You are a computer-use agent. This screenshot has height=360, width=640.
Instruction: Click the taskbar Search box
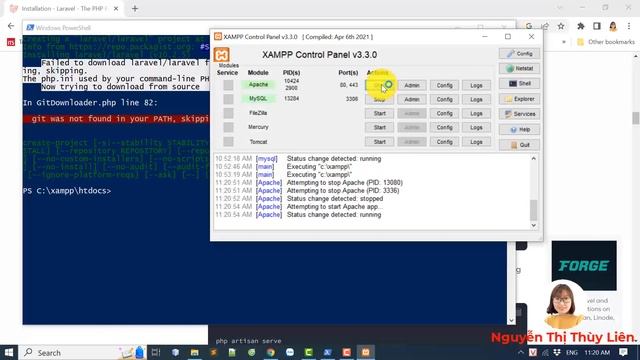[x=82, y=352]
